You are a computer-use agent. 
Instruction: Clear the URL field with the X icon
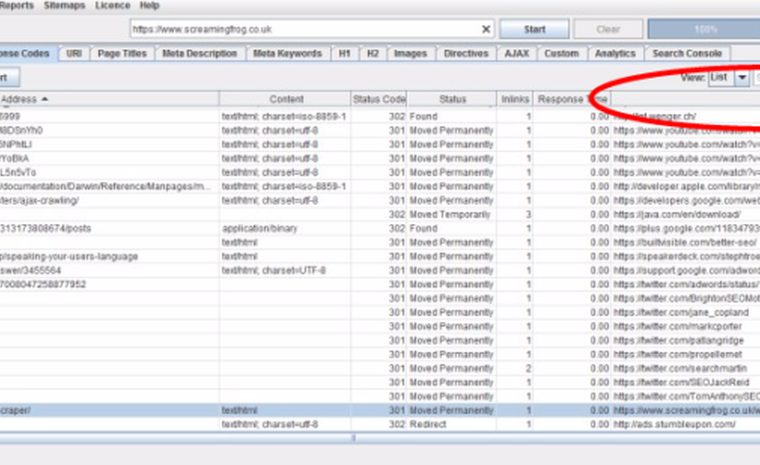pyautogui.click(x=486, y=30)
